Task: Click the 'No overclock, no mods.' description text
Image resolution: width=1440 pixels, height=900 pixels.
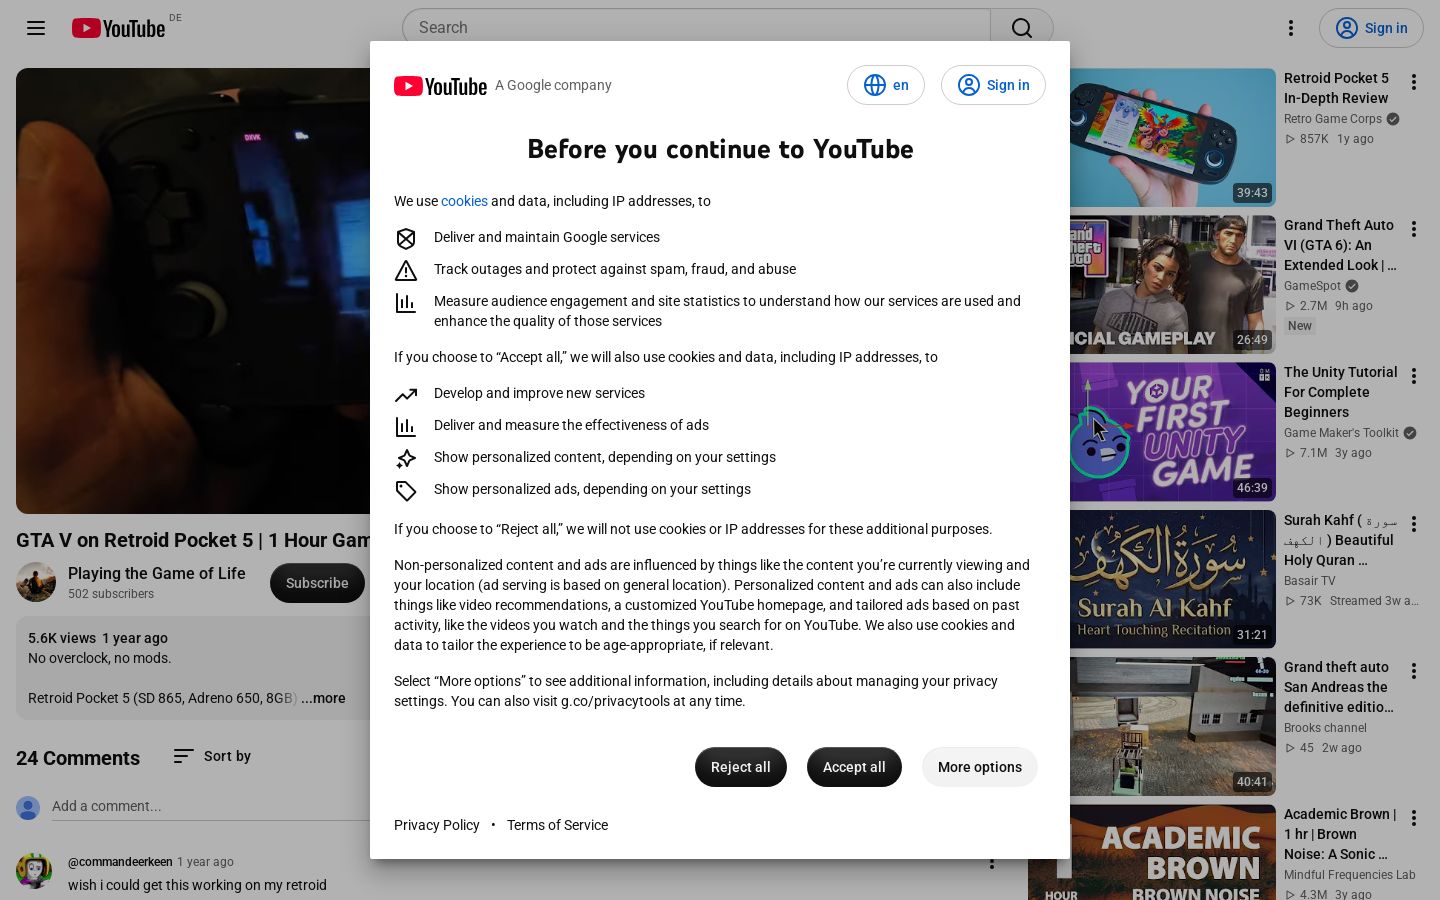Action: tap(100, 658)
